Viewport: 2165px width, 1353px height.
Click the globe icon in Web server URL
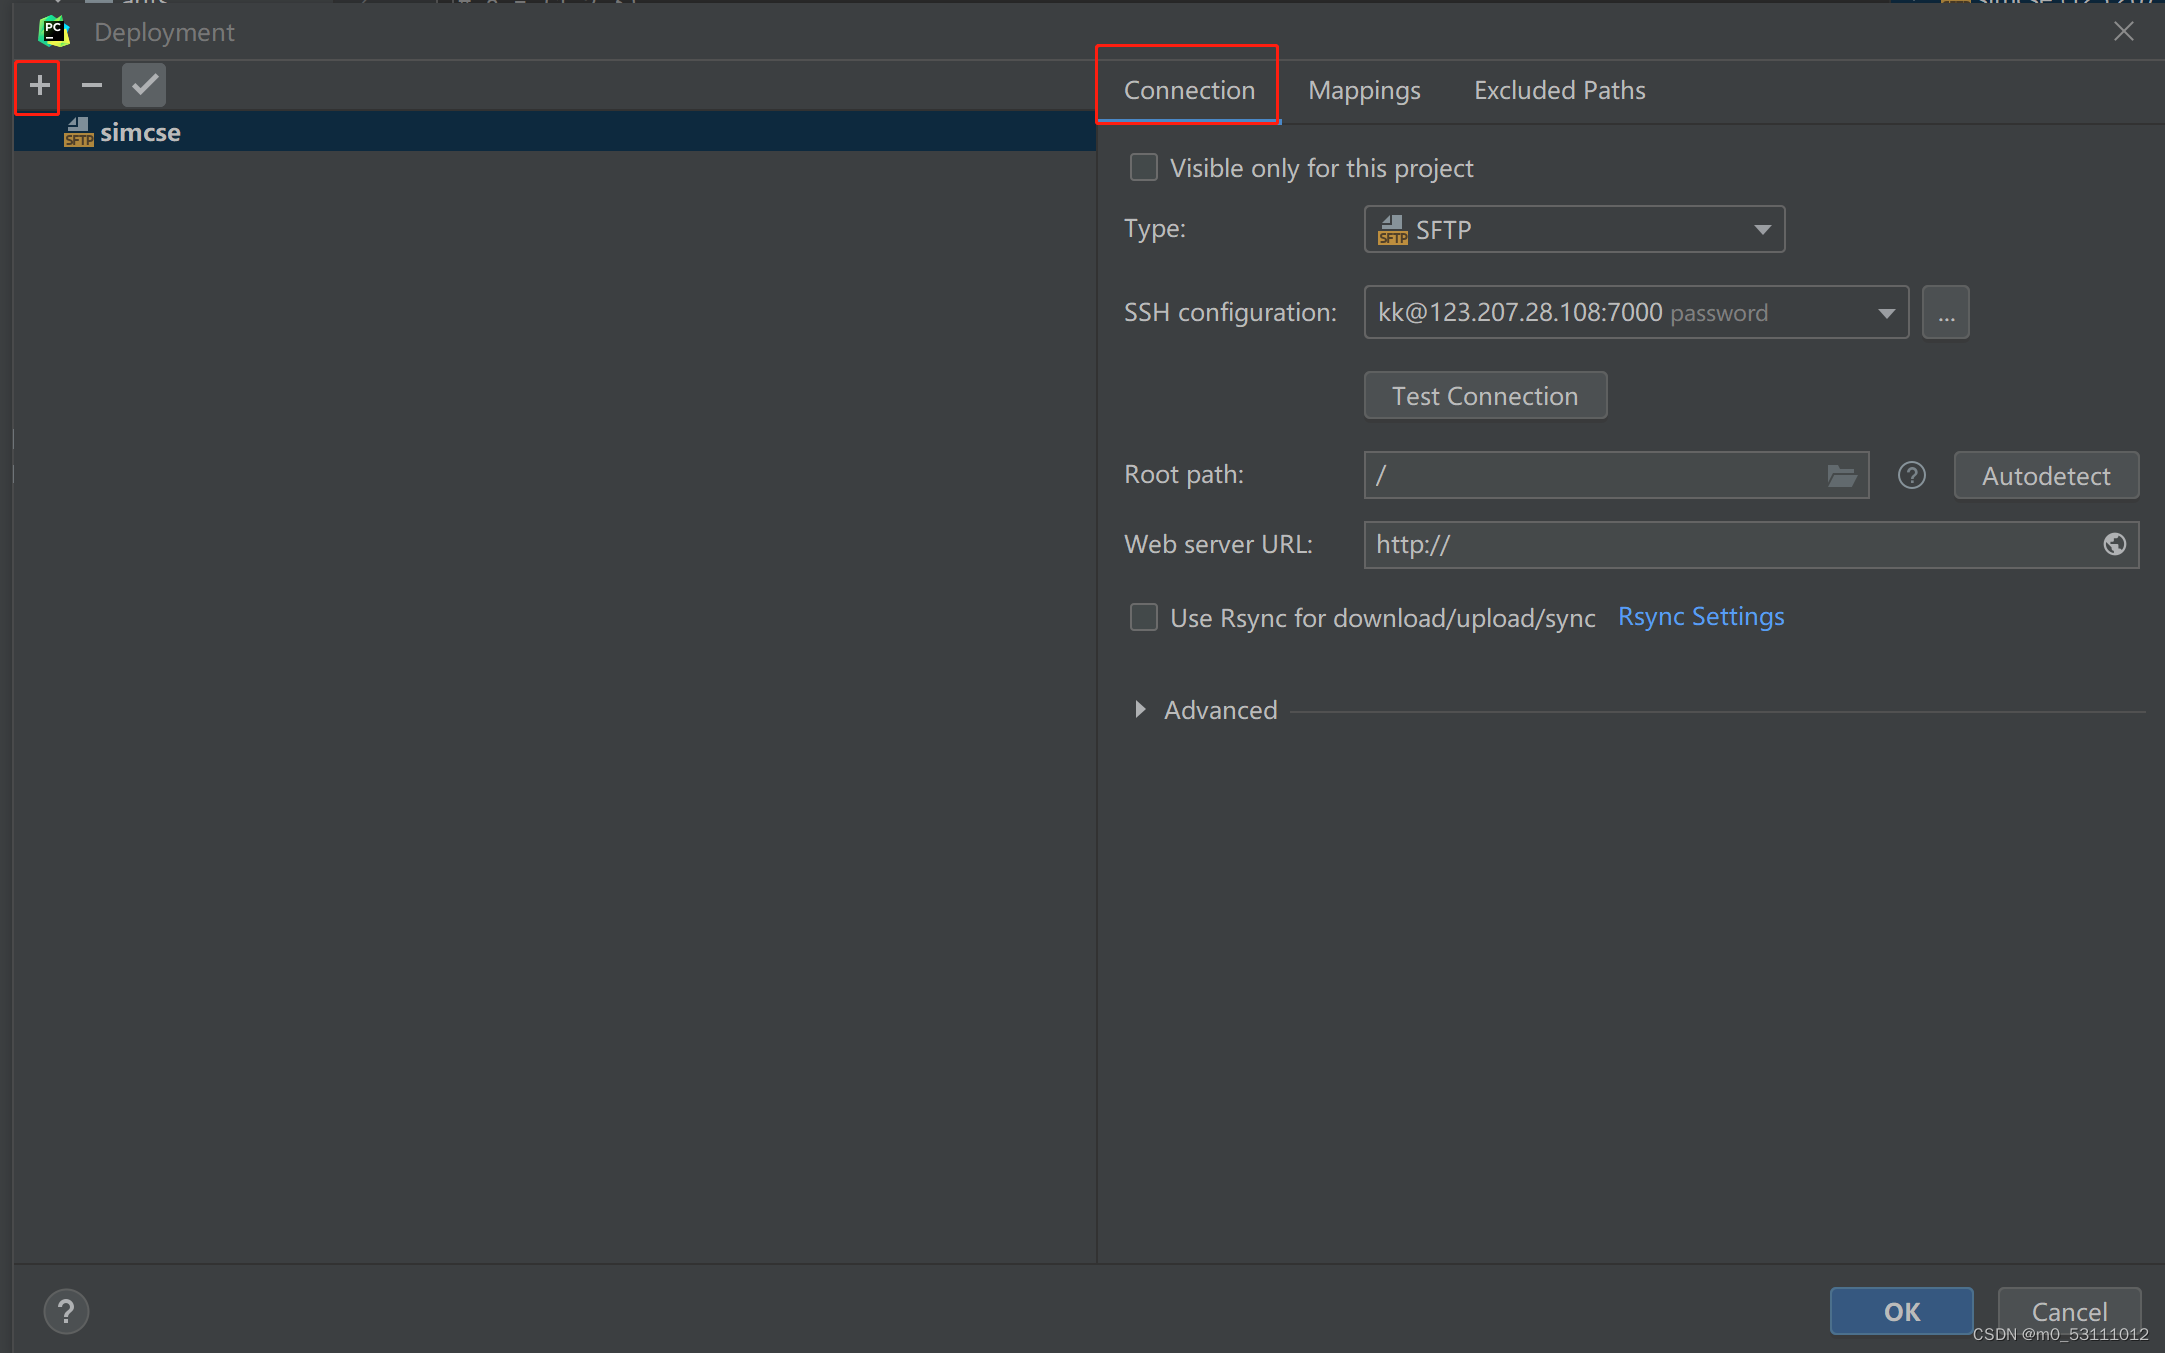pyautogui.click(x=2114, y=545)
